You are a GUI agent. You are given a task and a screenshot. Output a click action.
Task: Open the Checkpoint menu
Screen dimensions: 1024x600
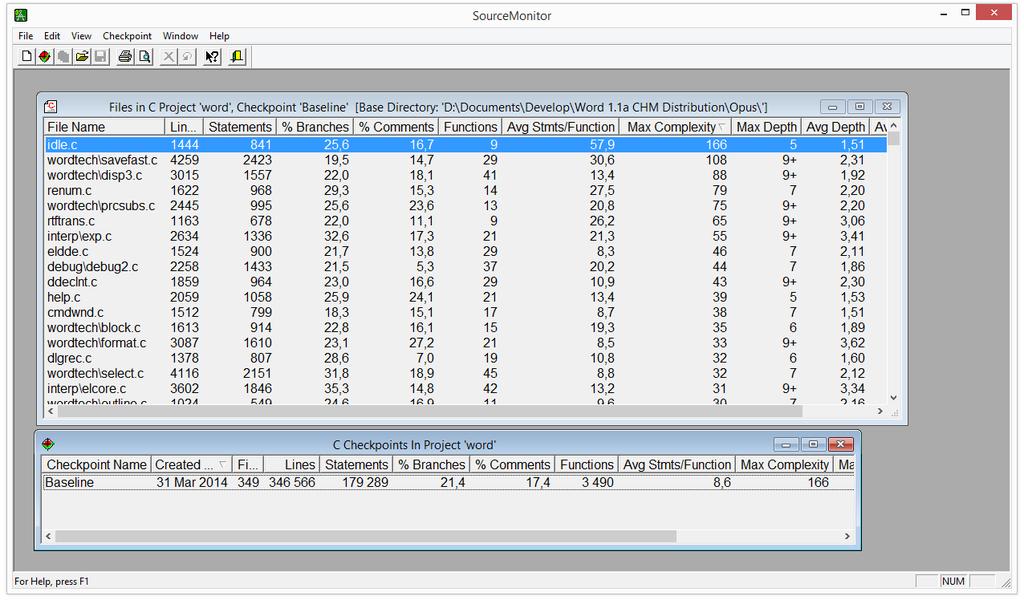(127, 36)
